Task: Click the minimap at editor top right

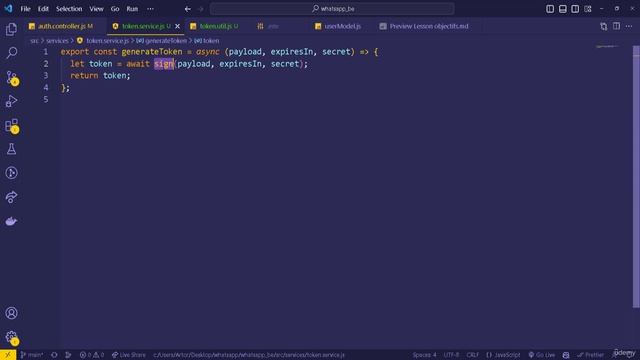Action: tap(607, 47)
